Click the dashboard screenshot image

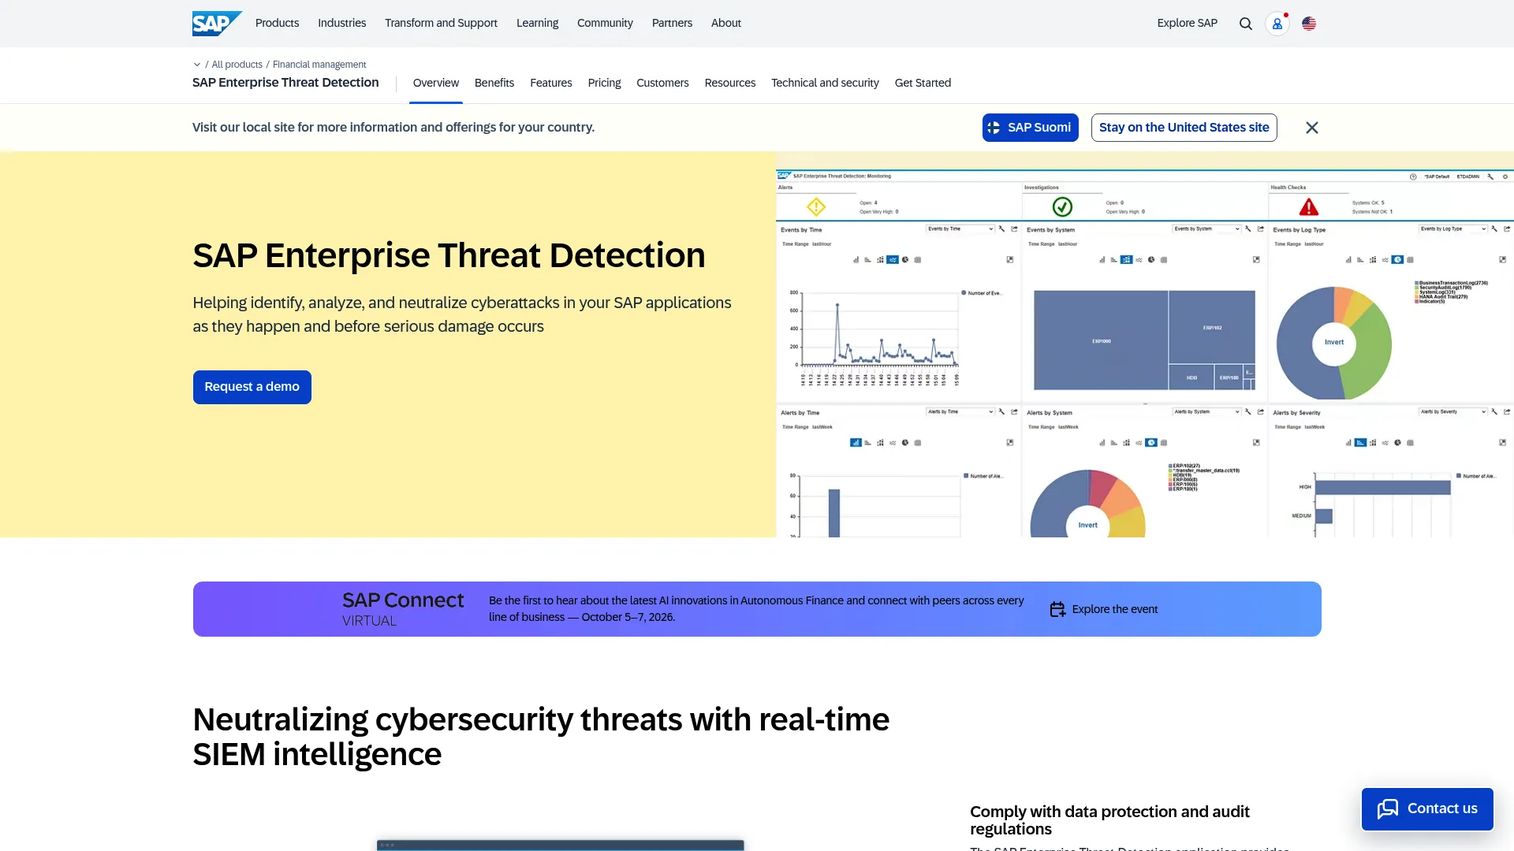pyautogui.click(x=1145, y=353)
